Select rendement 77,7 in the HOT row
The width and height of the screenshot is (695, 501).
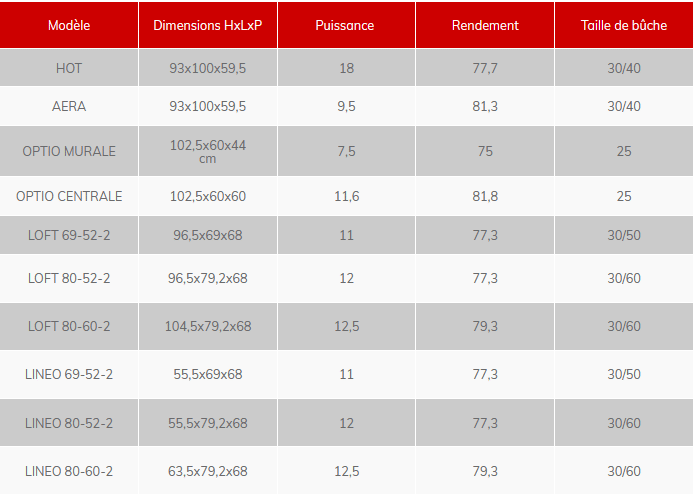485,68
